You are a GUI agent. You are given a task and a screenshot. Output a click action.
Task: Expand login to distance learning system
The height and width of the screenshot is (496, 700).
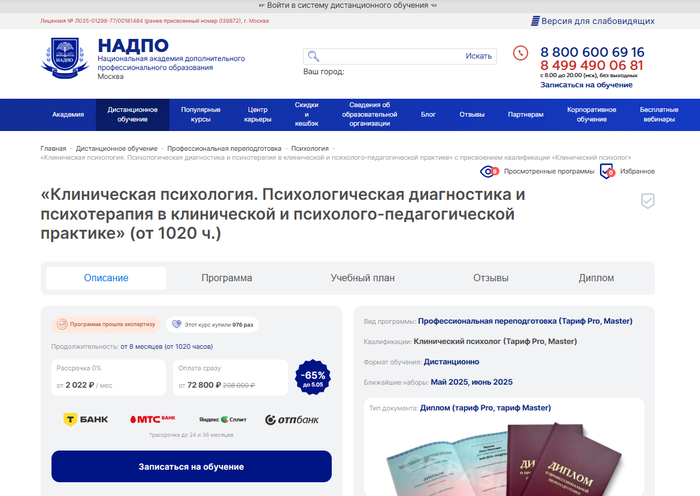pyautogui.click(x=348, y=5)
